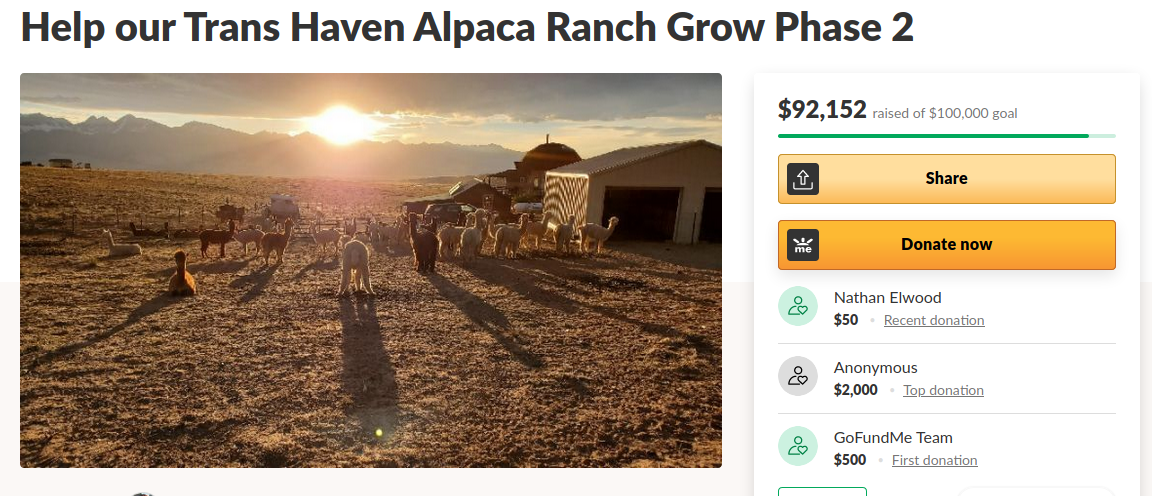Click the gray Anonymous donor avatar icon

[798, 376]
